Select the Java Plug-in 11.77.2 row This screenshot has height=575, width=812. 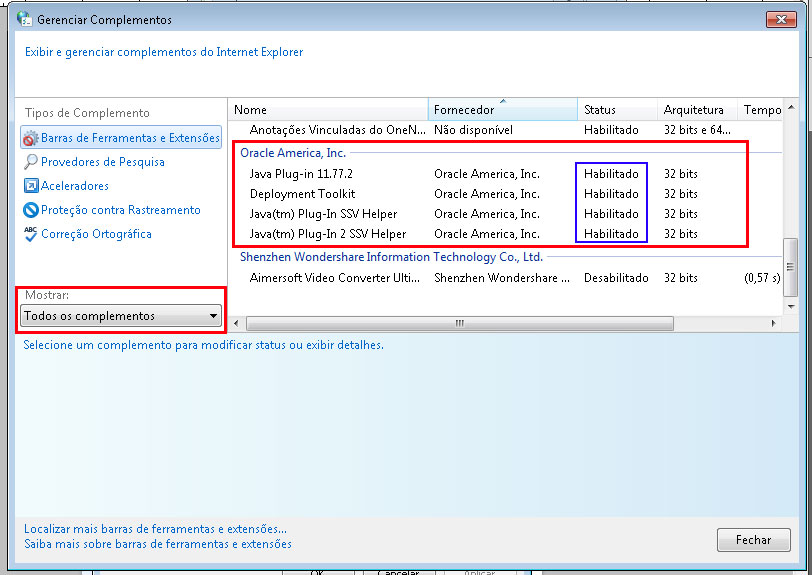(299, 174)
